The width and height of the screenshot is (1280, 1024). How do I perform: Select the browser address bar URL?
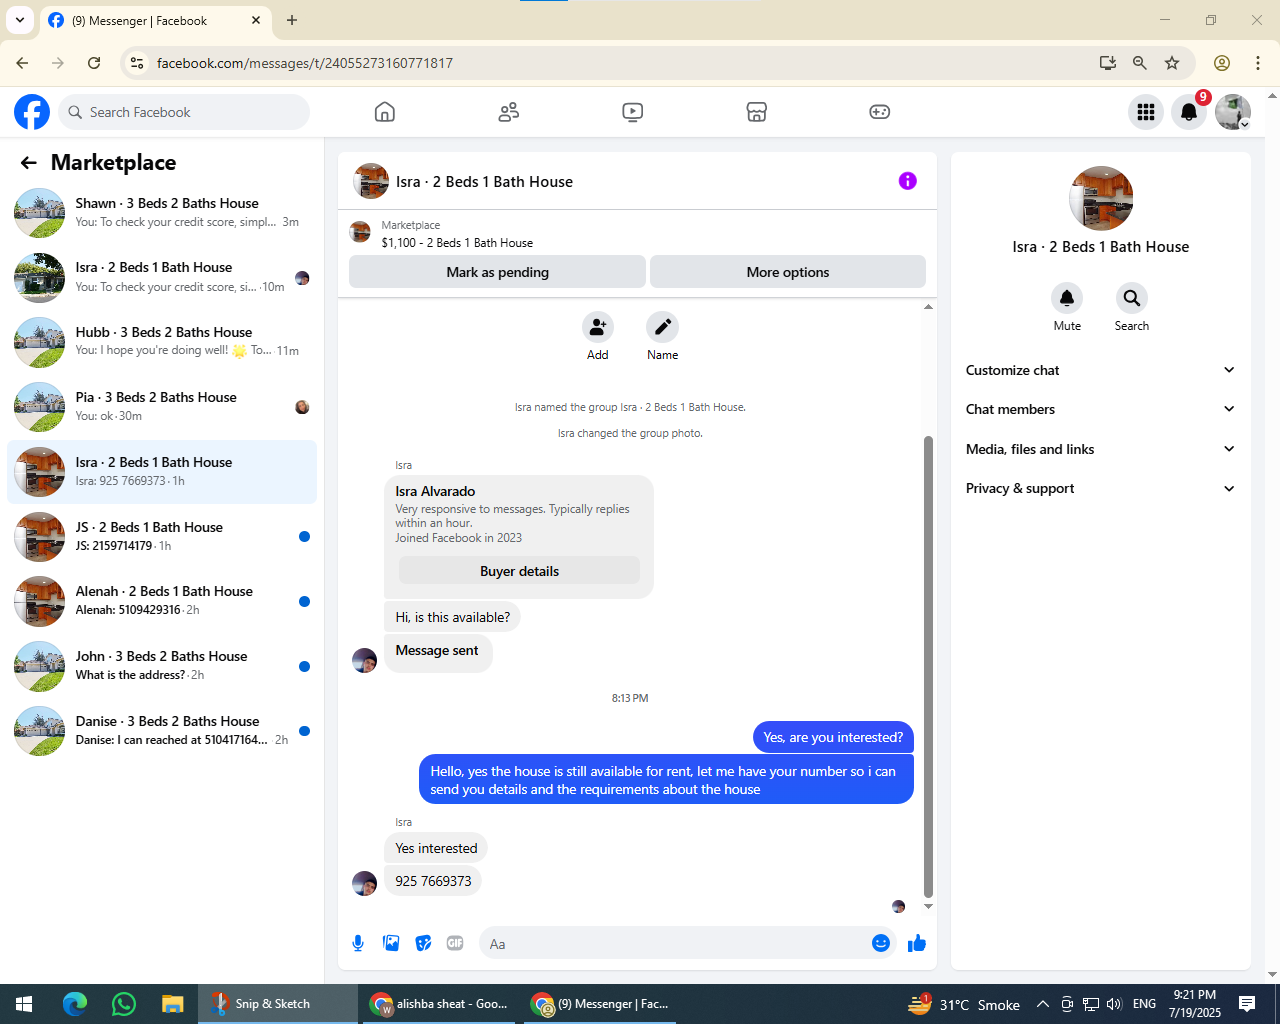(x=305, y=63)
